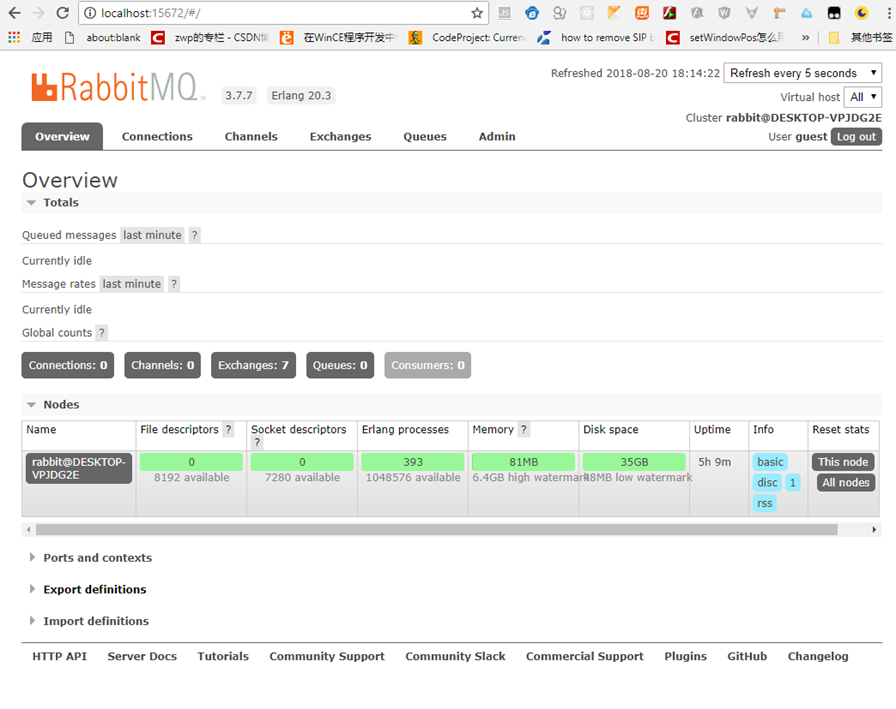Click the 35GB disk space bar
The height and width of the screenshot is (709, 896).
click(634, 462)
